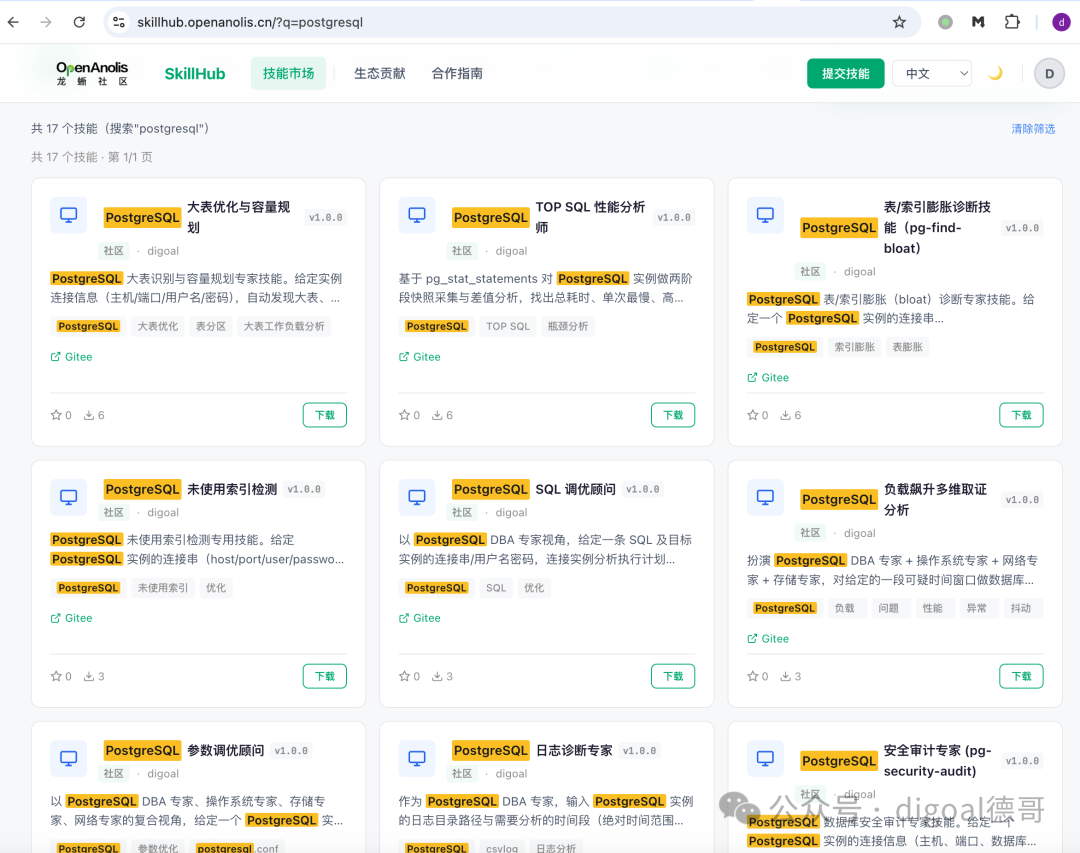Open the 合作指南 menu item
1080x853 pixels.
pyautogui.click(x=457, y=73)
